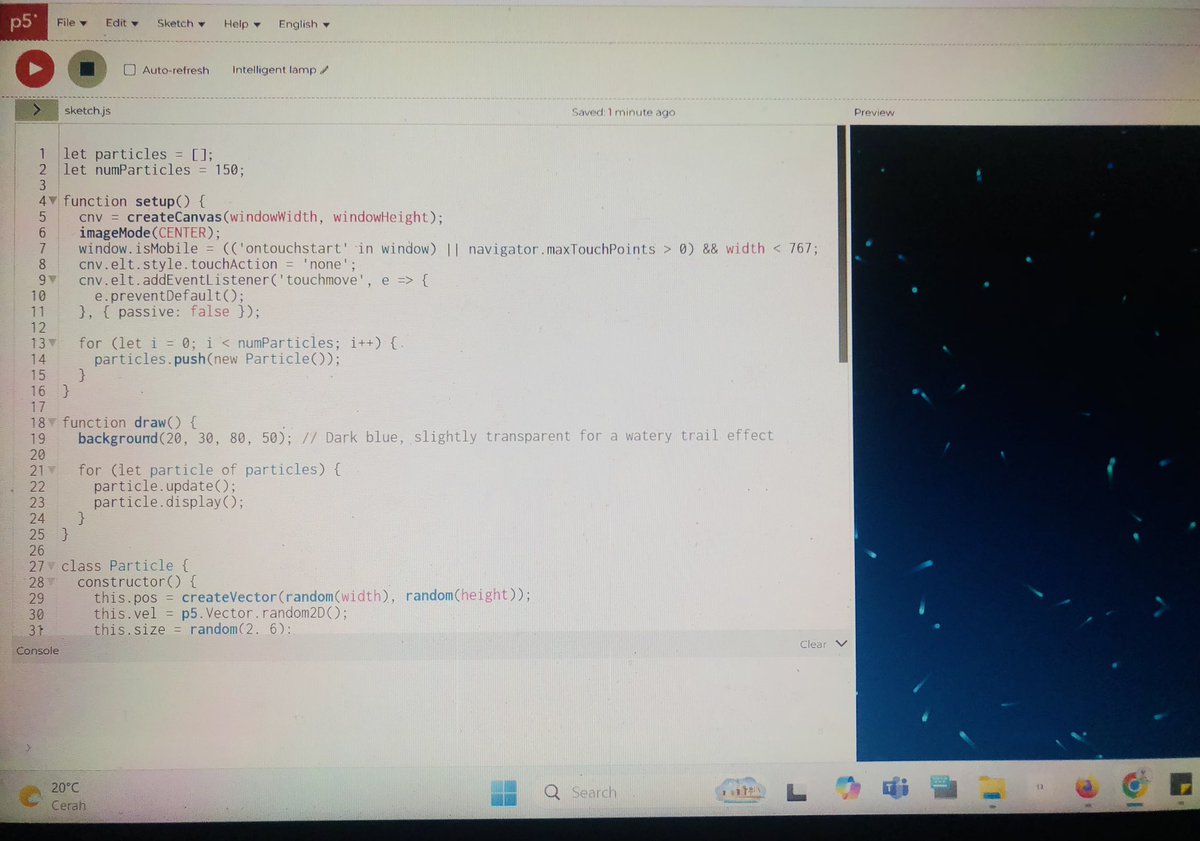The width and height of the screenshot is (1200, 841).
Task: Fold the touchmove listener at line 9
Action: click(54, 281)
